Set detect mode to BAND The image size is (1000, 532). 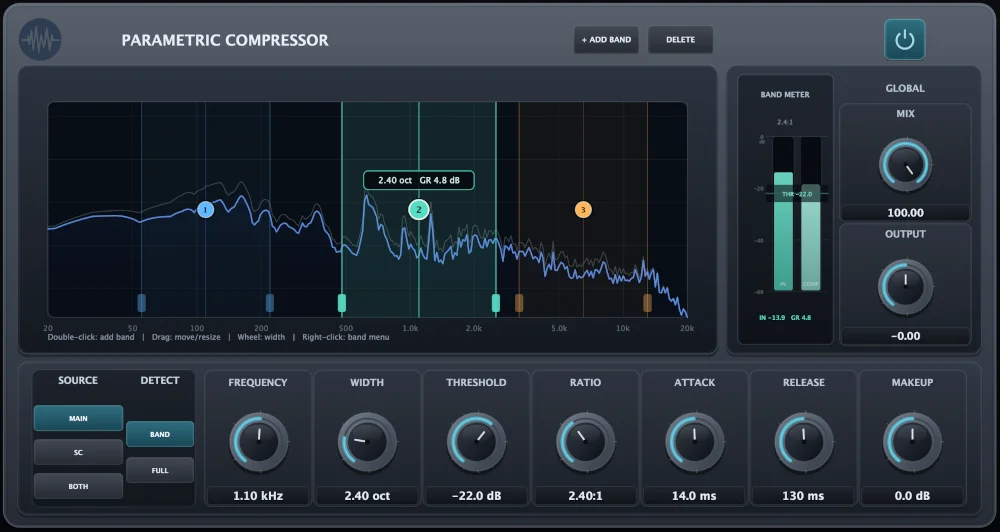point(159,434)
